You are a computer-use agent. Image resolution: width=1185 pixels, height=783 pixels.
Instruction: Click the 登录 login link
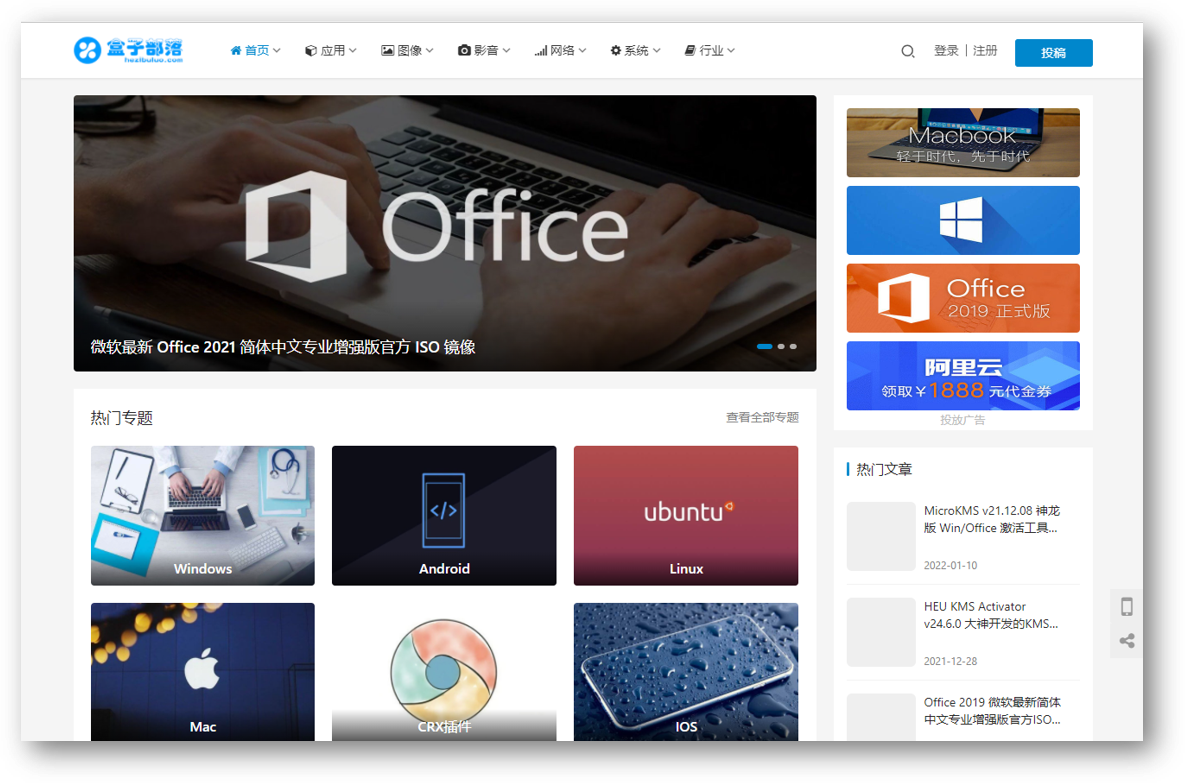point(946,51)
